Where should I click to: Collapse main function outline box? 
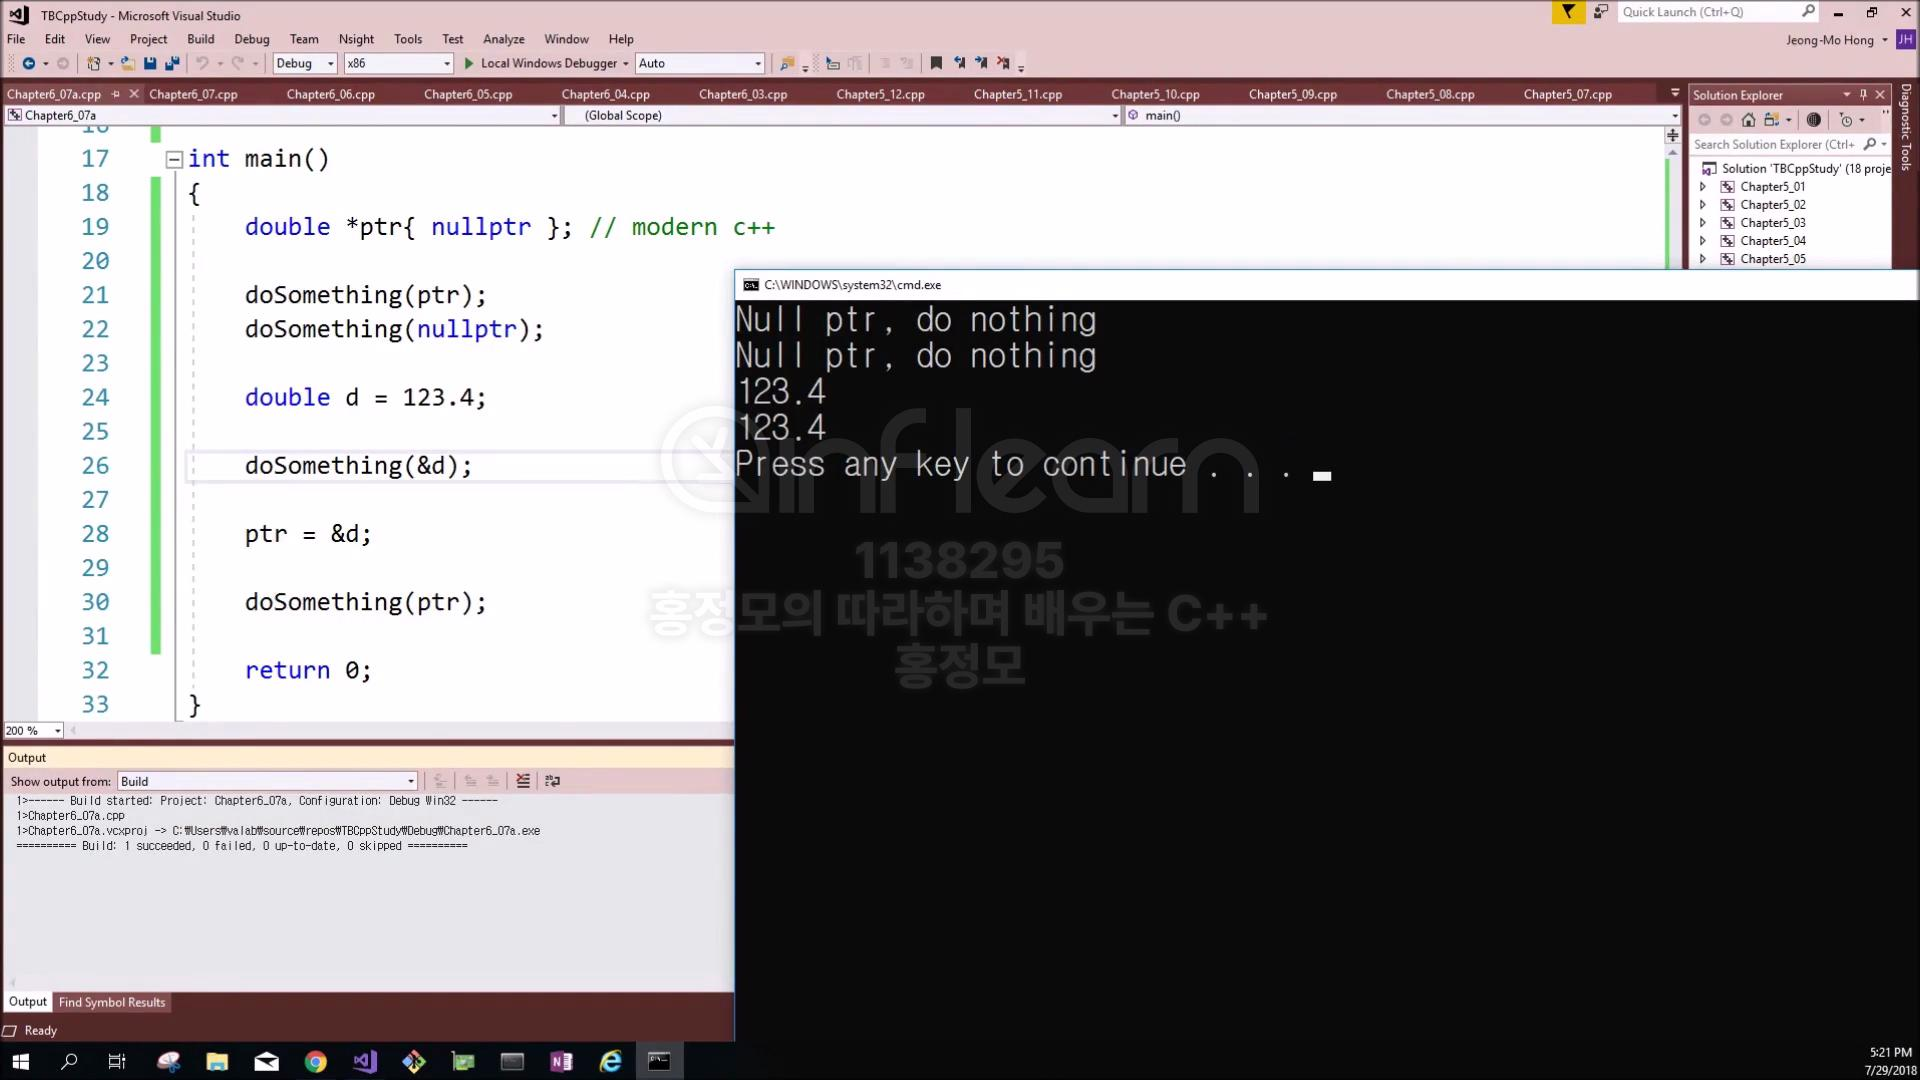point(174,159)
